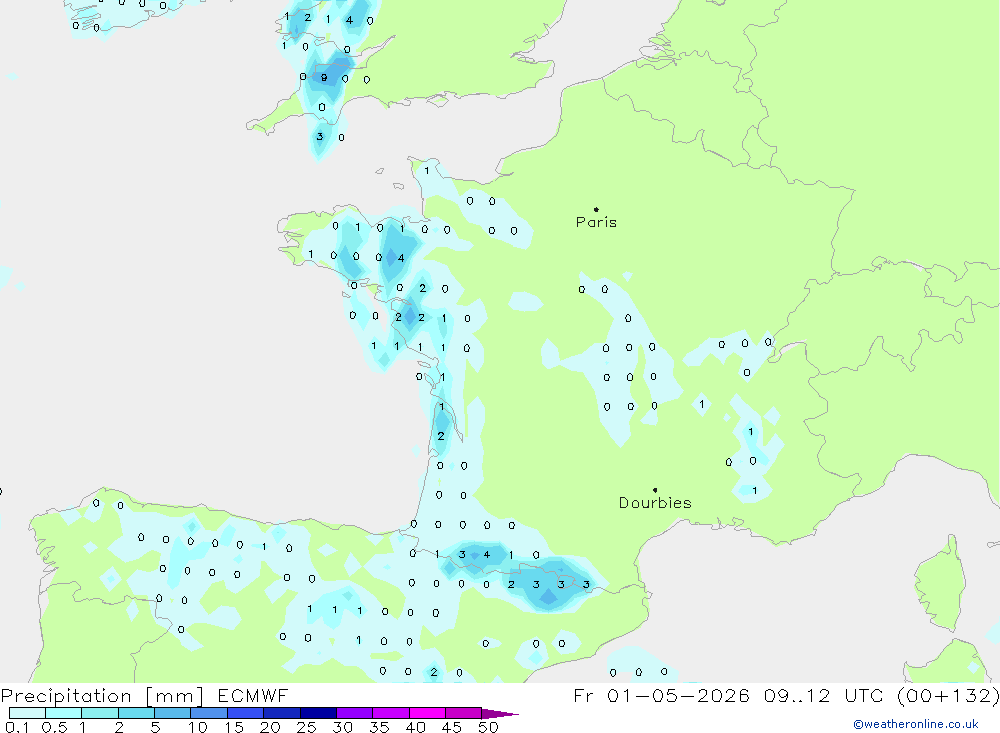The width and height of the screenshot is (1000, 733).
Task: Click the dark blue 25 mm legend swatch
Action: (x=318, y=713)
